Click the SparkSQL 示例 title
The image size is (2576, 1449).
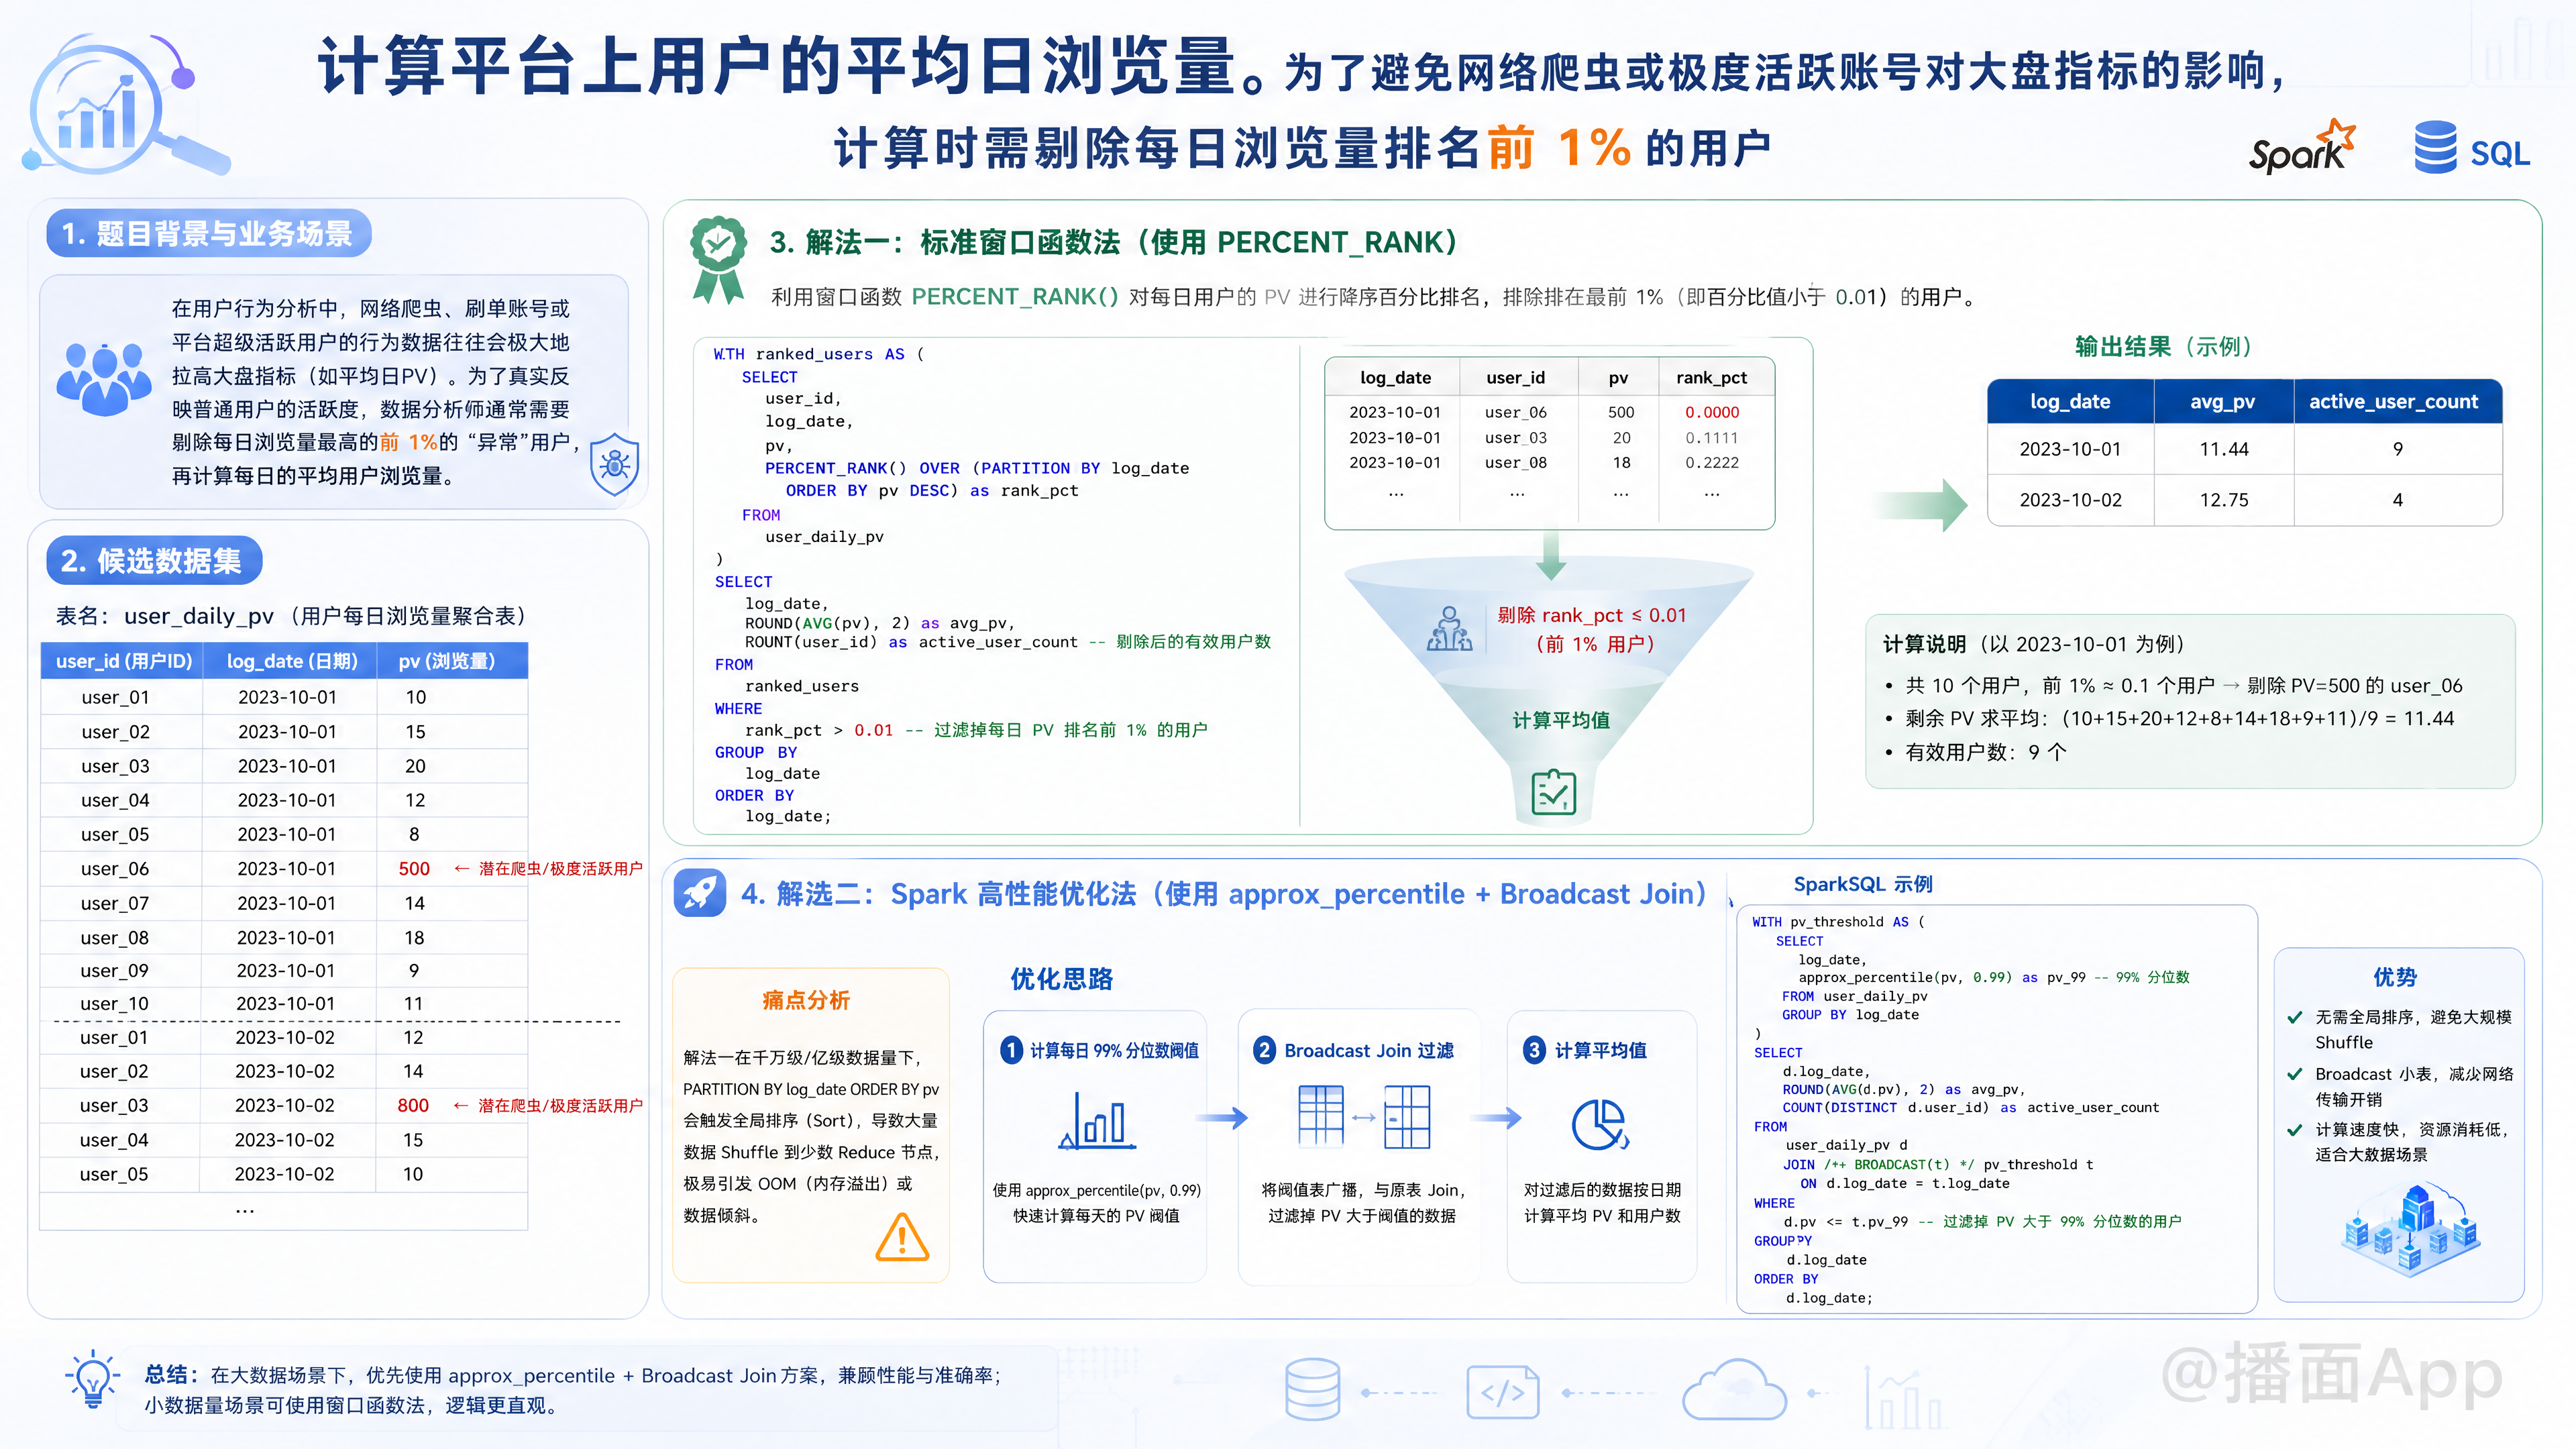[1863, 884]
